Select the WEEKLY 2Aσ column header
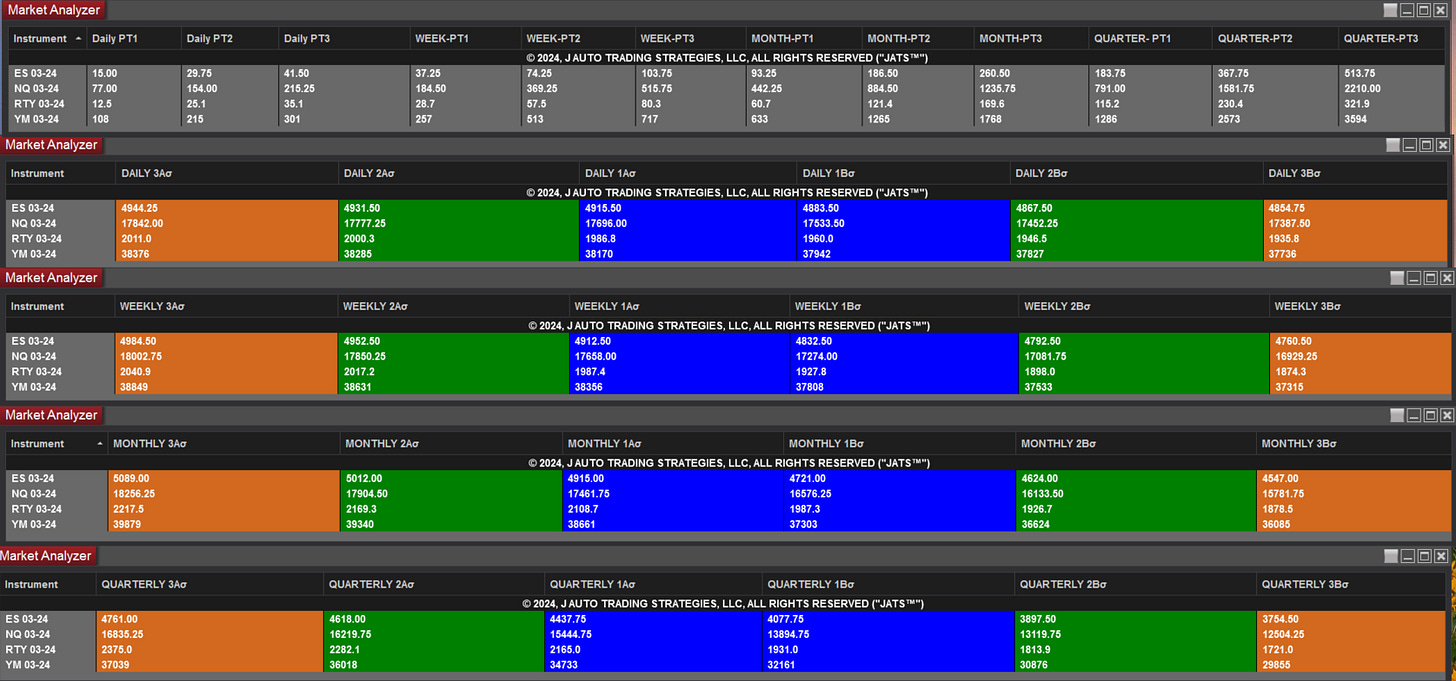This screenshot has width=1456, height=681. click(x=452, y=306)
